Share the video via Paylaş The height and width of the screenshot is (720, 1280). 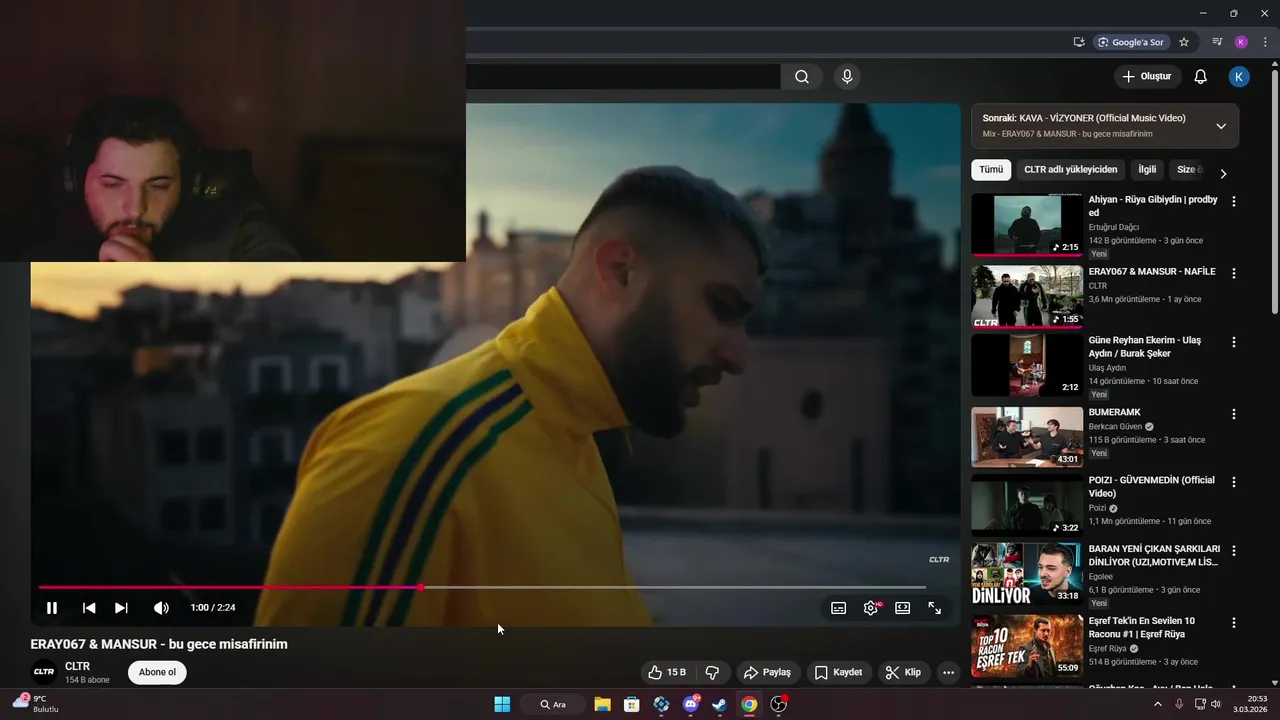(x=767, y=672)
